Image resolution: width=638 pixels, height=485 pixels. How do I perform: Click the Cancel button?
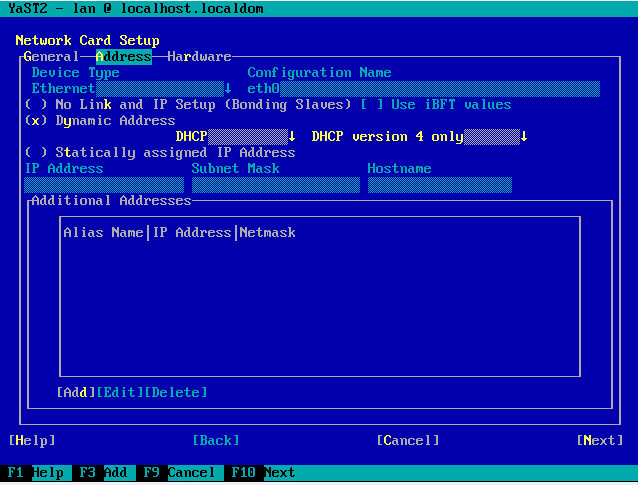point(408,440)
